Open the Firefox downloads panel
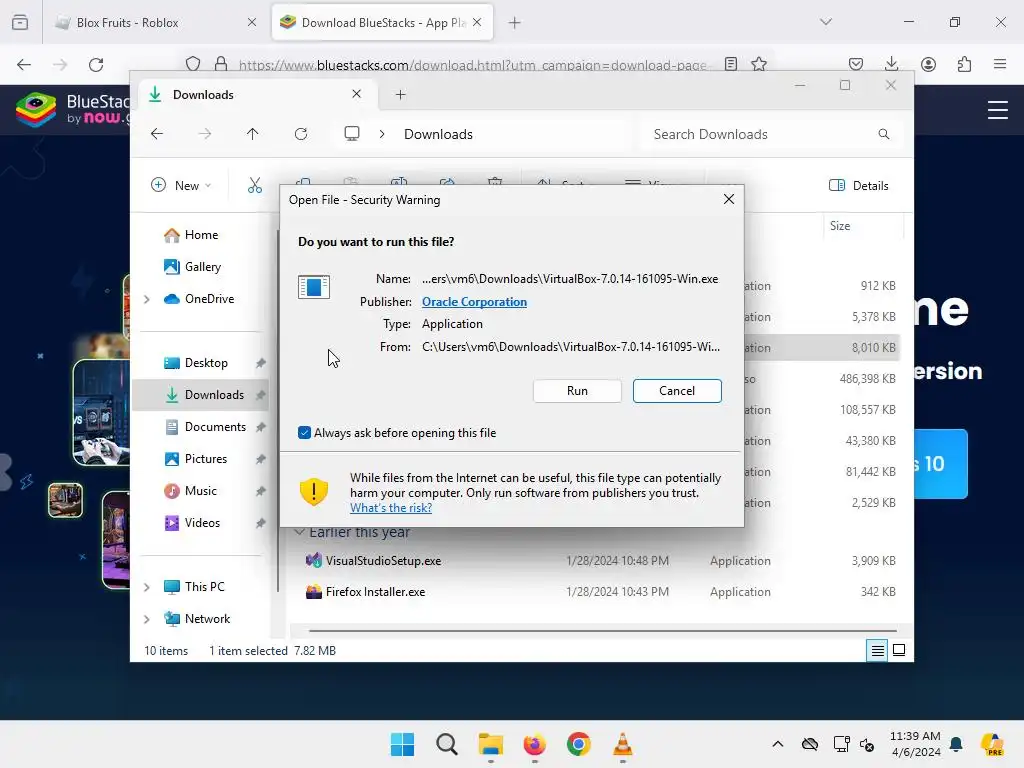 [x=891, y=64]
